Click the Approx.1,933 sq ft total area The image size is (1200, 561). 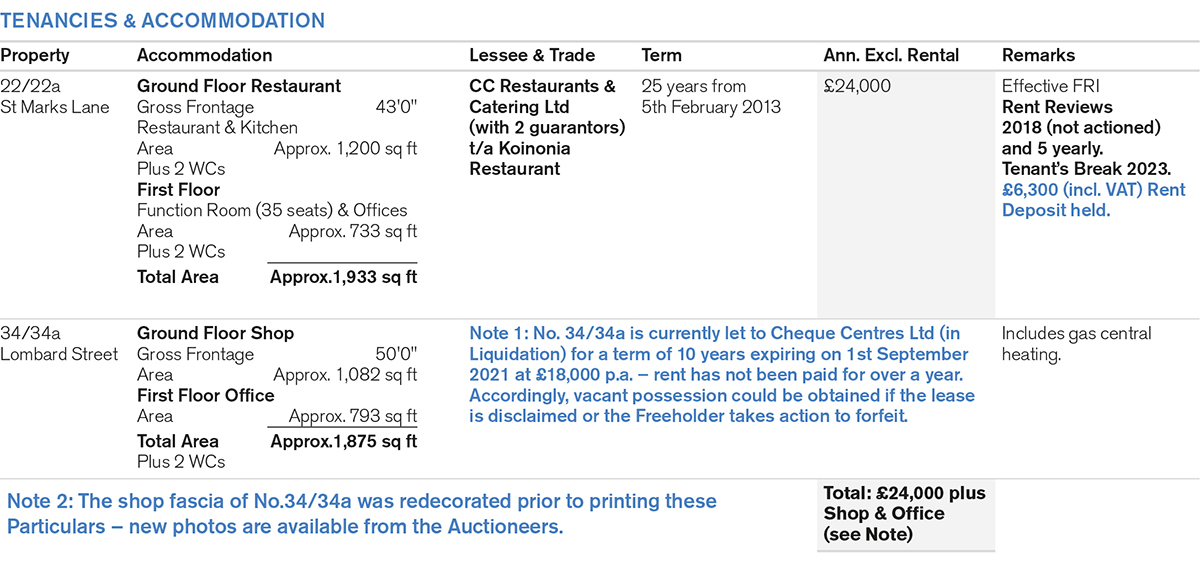343,276
